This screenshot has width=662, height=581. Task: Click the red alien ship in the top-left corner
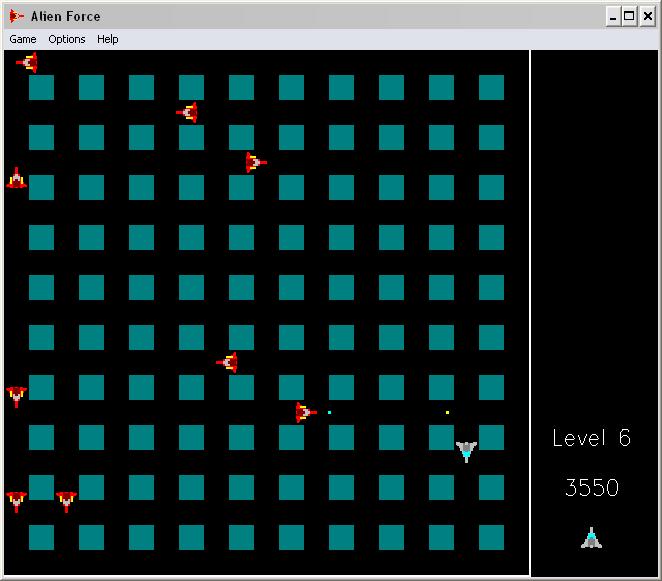27,62
